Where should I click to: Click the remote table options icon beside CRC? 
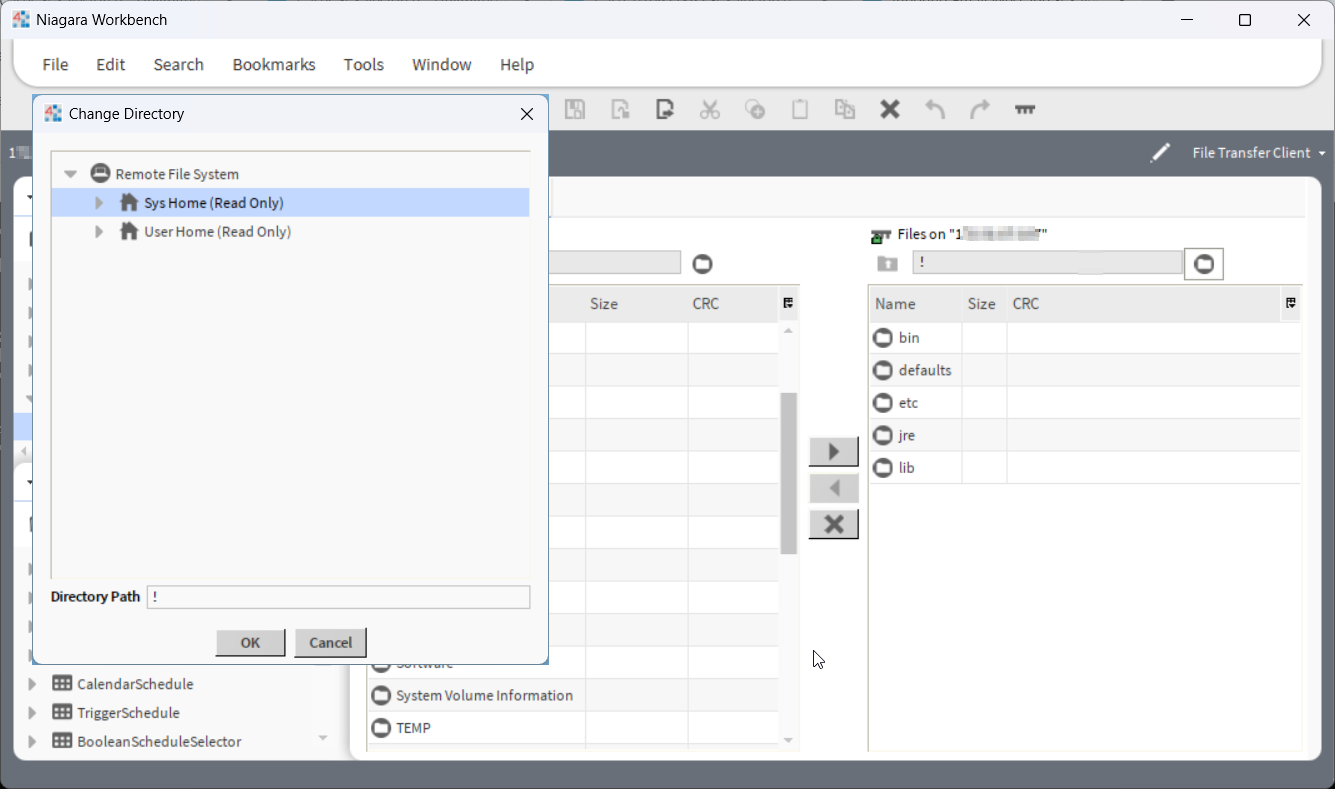(x=1291, y=303)
